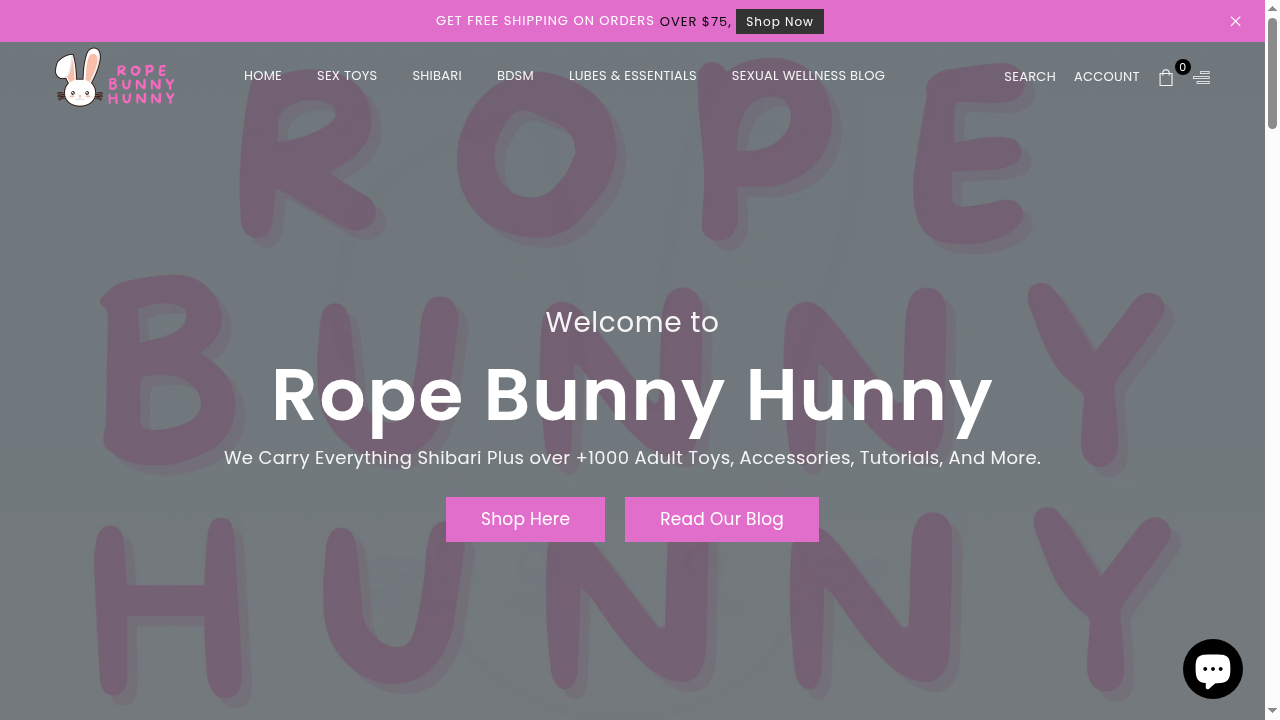Image resolution: width=1280 pixels, height=720 pixels.
Task: Click the Read Our Blog button
Action: pos(721,519)
